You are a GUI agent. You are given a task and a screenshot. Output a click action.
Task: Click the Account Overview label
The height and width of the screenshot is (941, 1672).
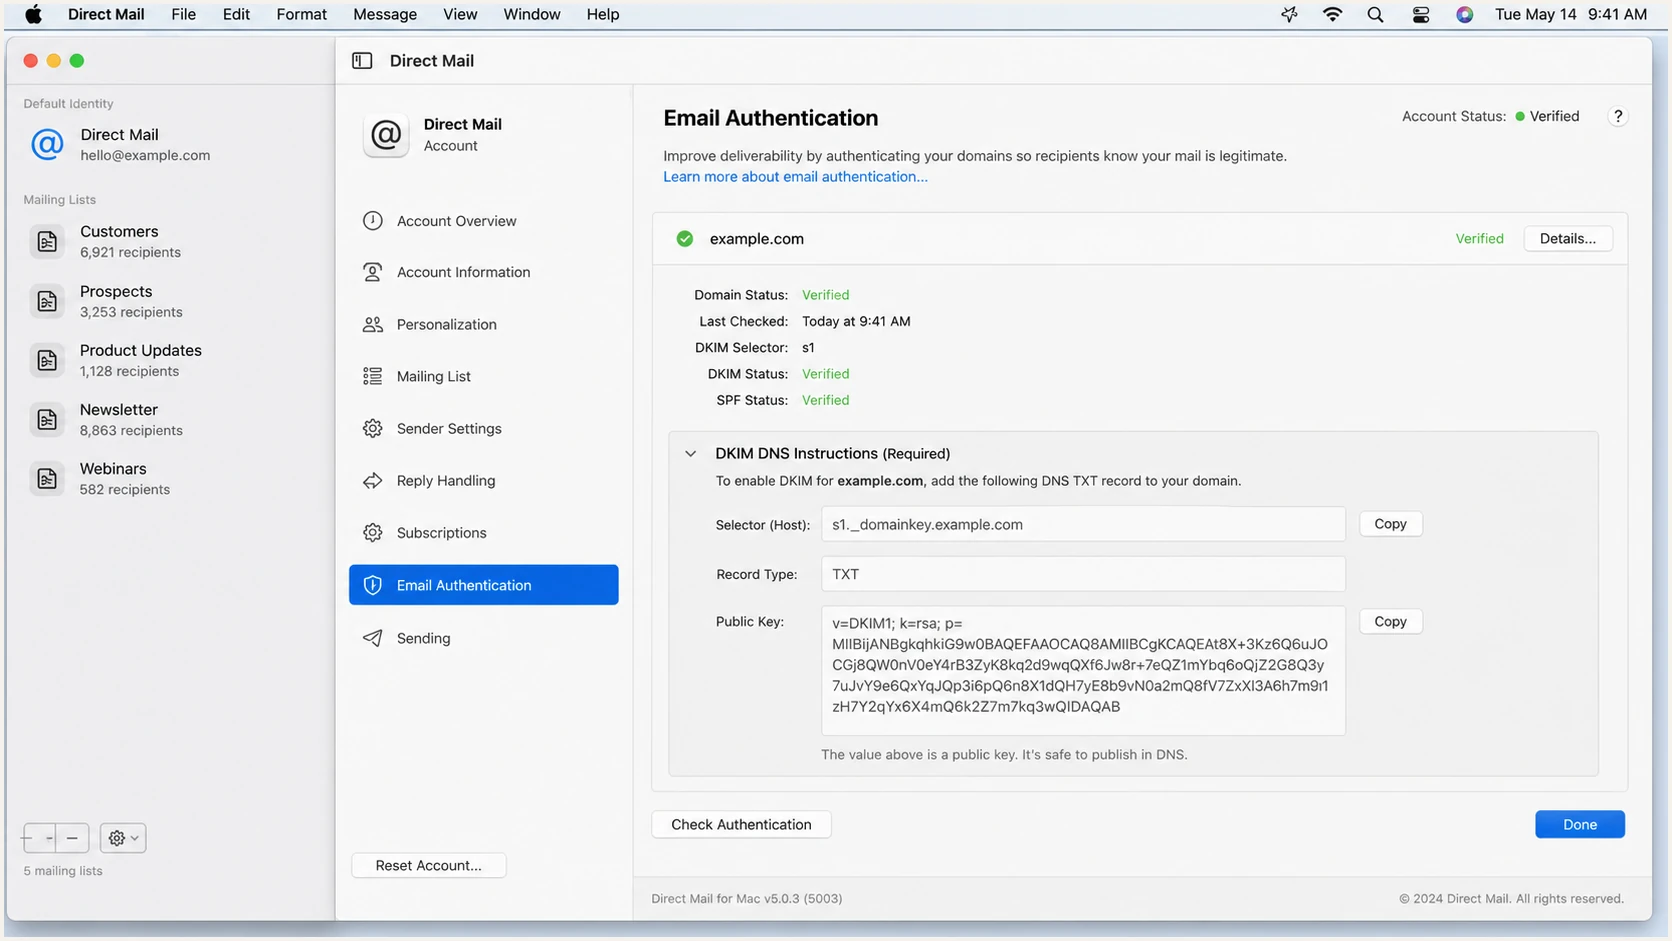[457, 221]
